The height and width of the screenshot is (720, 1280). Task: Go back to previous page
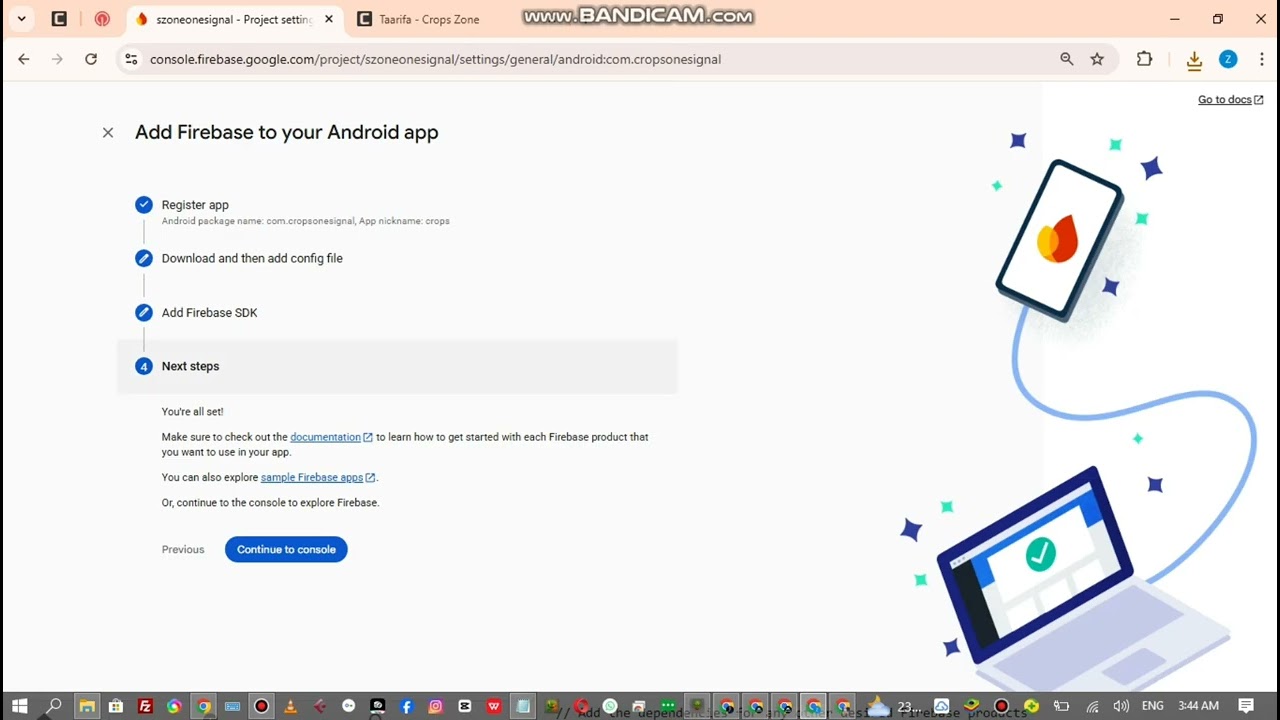click(24, 59)
